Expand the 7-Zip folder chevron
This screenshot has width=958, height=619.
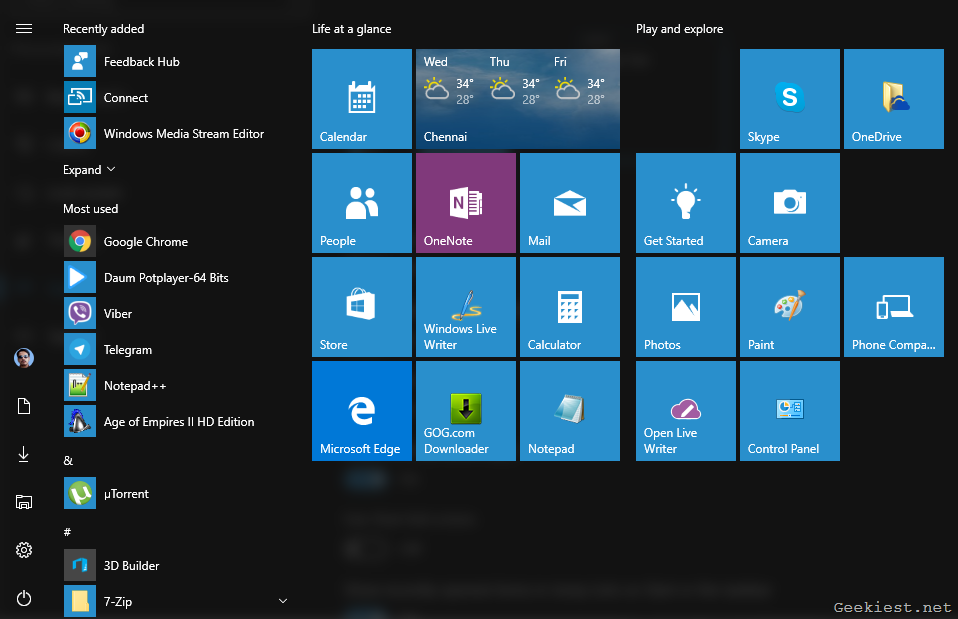click(x=282, y=601)
